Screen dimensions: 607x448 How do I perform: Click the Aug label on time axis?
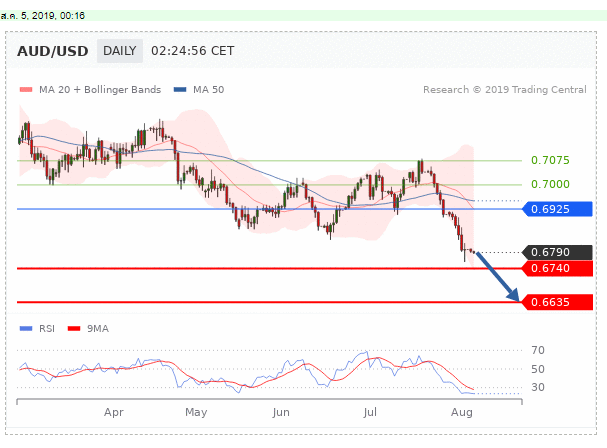(x=461, y=412)
